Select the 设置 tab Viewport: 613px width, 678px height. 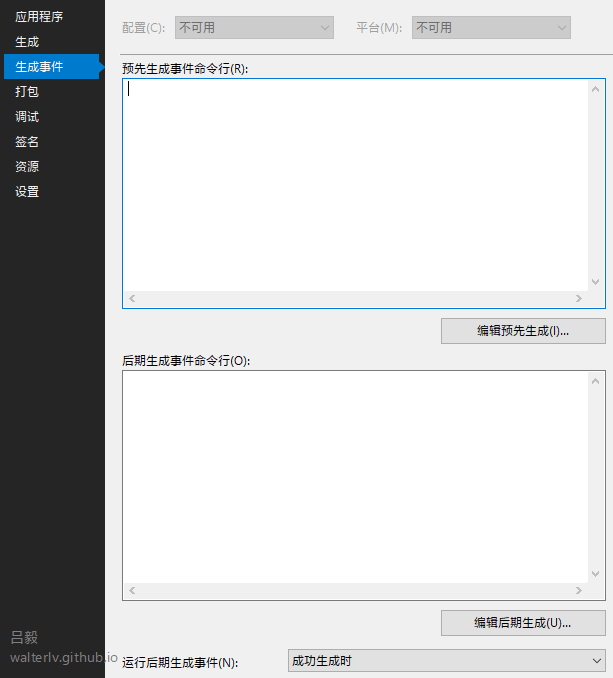[x=27, y=192]
